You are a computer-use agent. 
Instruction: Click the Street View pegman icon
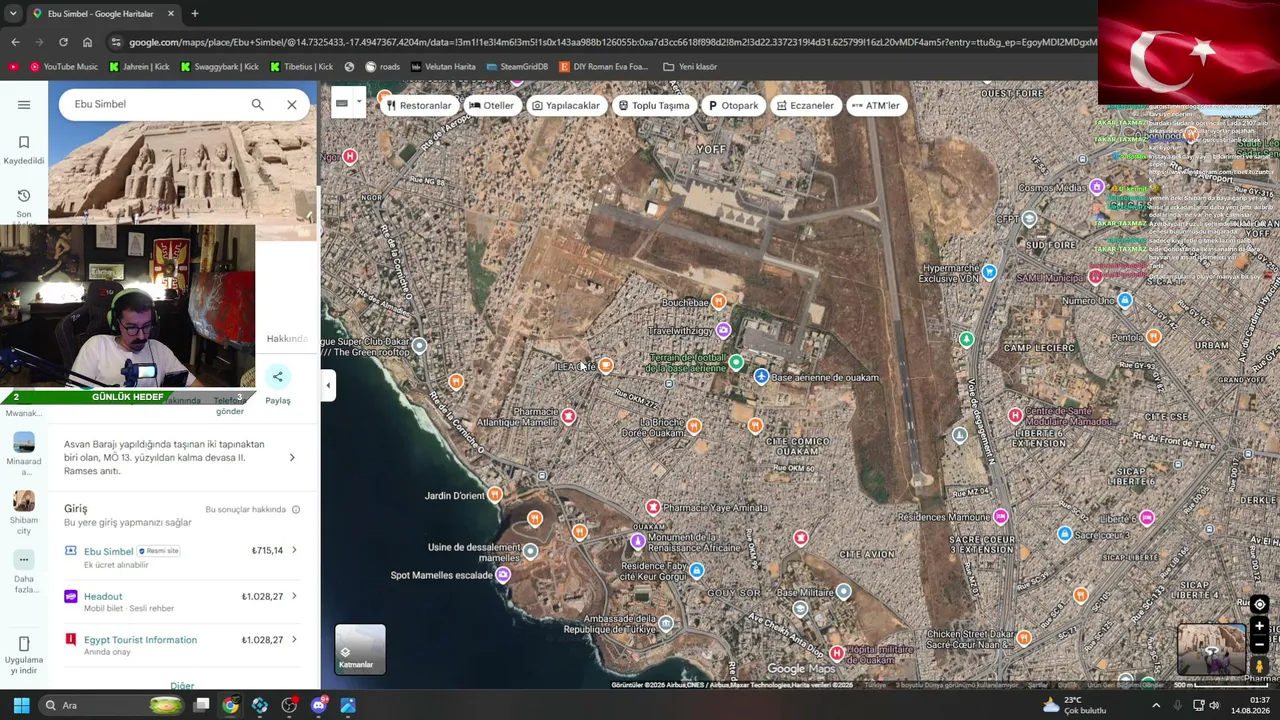click(1259, 665)
